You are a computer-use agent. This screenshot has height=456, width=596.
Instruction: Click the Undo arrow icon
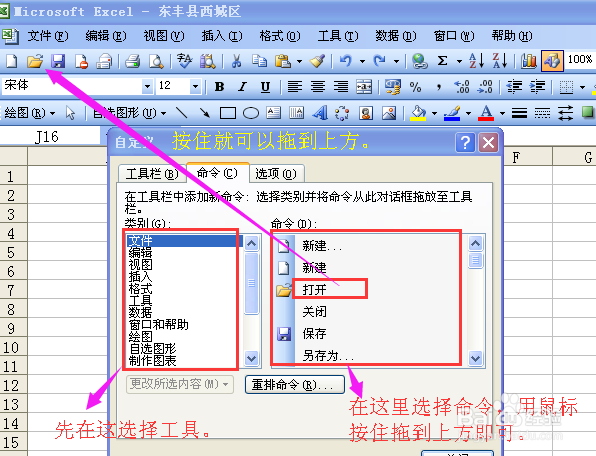[346, 61]
